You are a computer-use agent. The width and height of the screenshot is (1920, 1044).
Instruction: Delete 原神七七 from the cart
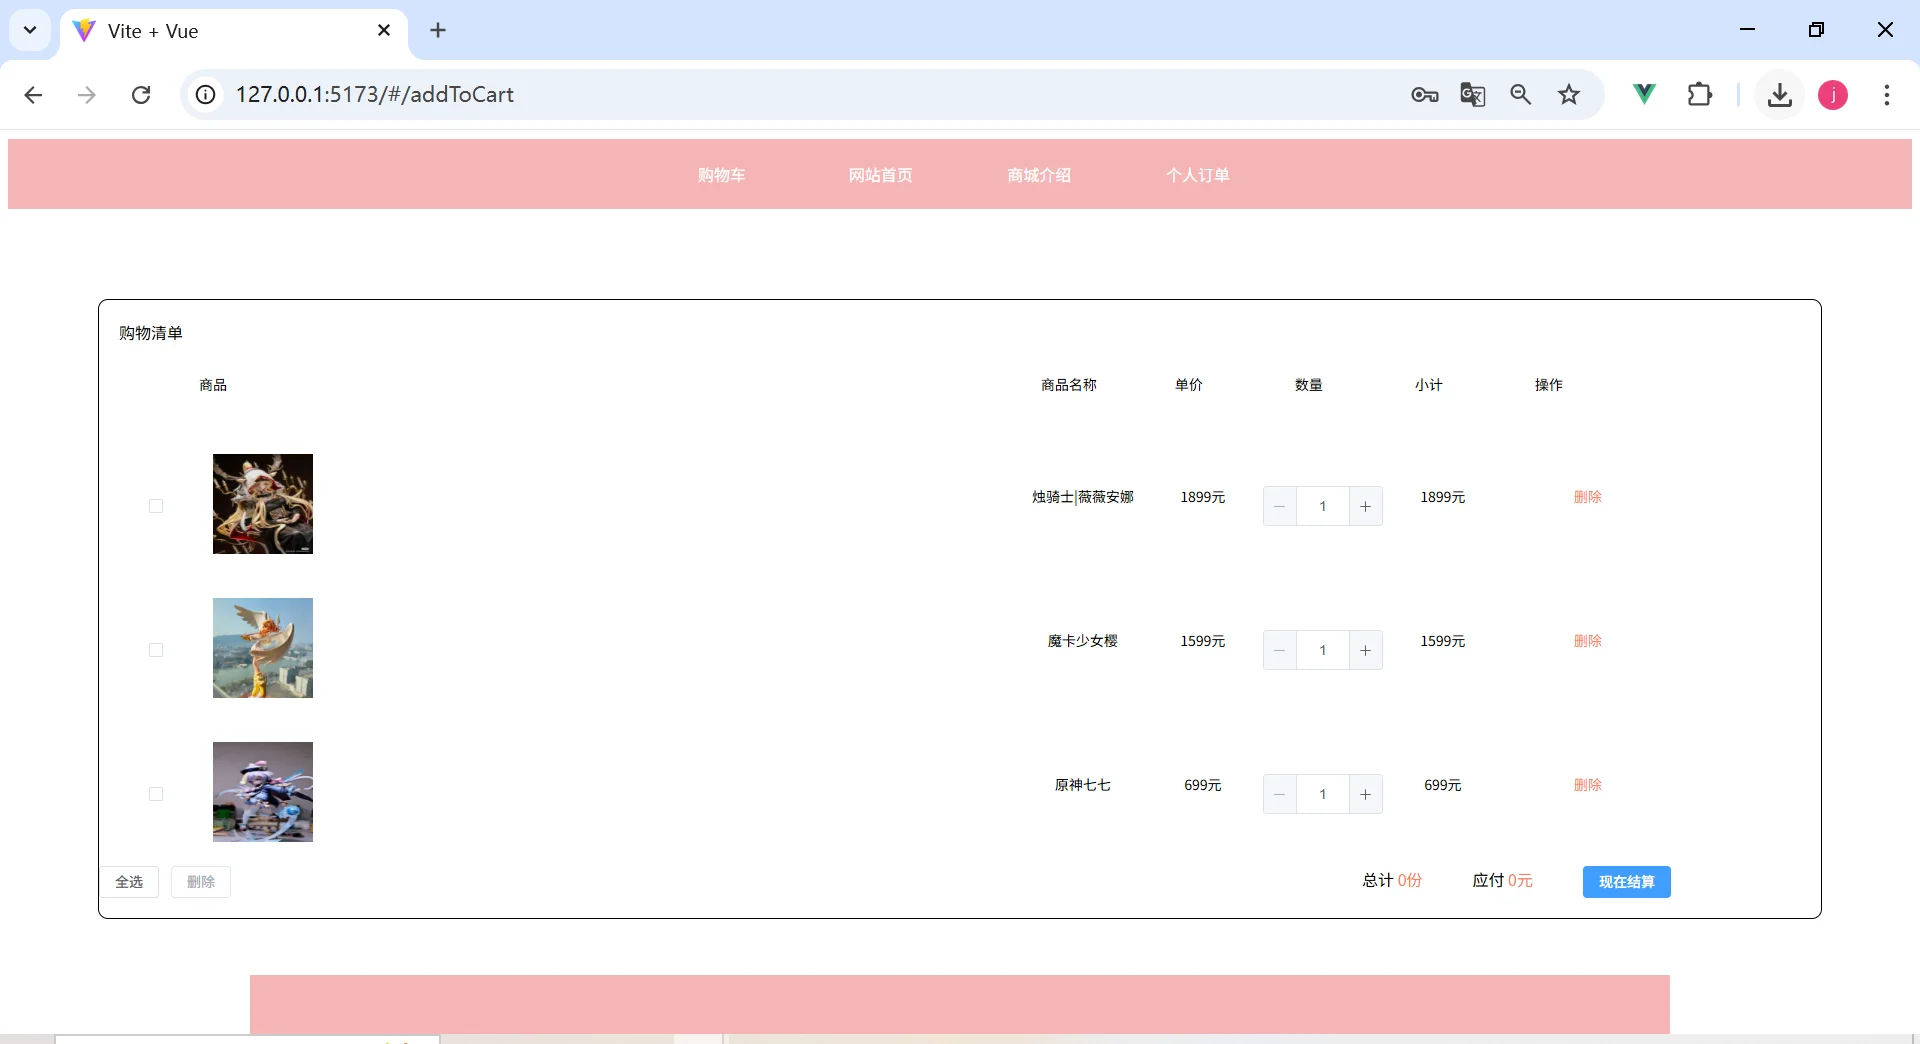coord(1588,785)
